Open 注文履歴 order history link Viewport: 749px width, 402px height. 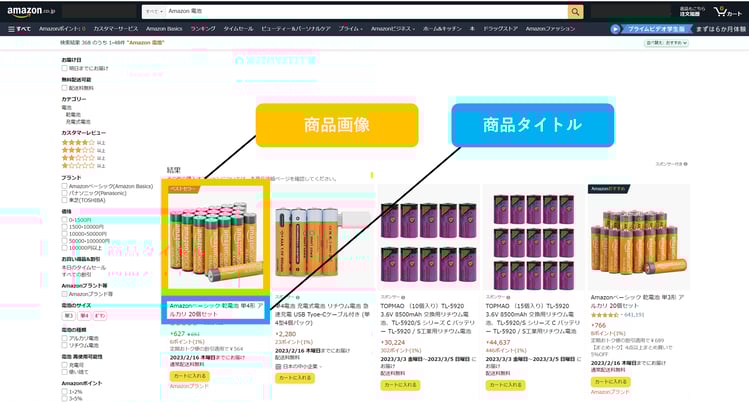click(x=690, y=14)
